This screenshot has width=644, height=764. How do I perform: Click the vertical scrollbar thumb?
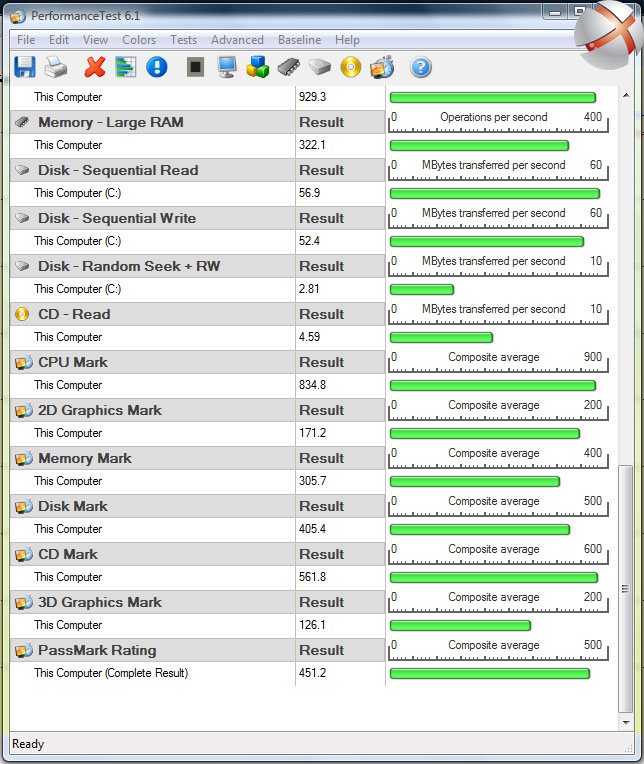626,589
